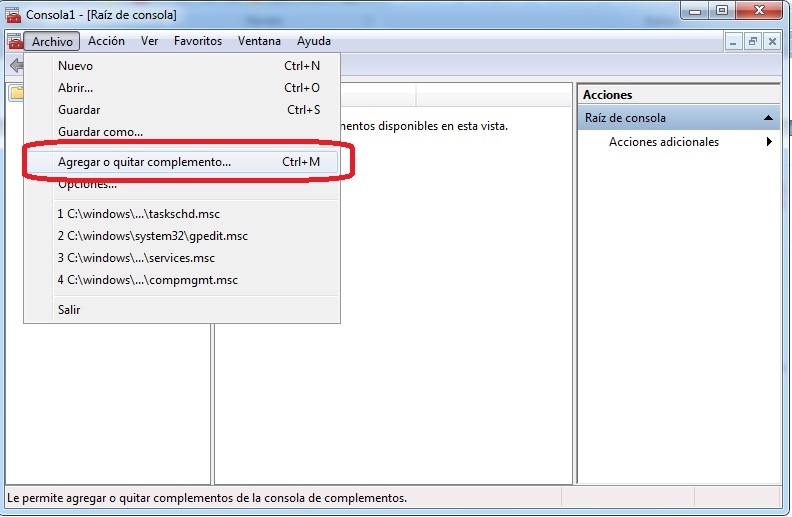Choose Guardar como... menu entry

pyautogui.click(x=100, y=132)
